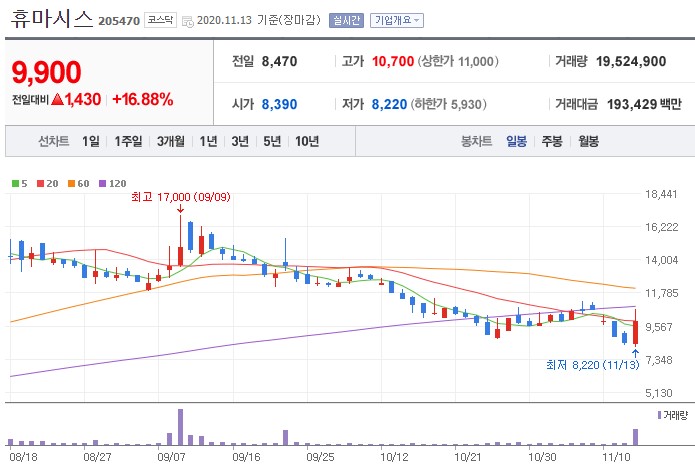Select the 5년 line chart tab
The image size is (695, 467).
(272, 141)
